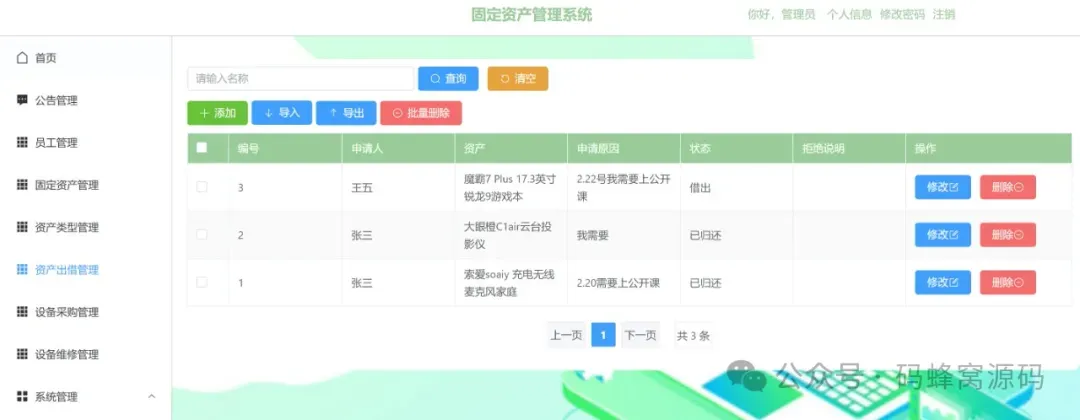
Task: Click the grid icon beside 固定资产管理
Action: pyautogui.click(x=22, y=185)
